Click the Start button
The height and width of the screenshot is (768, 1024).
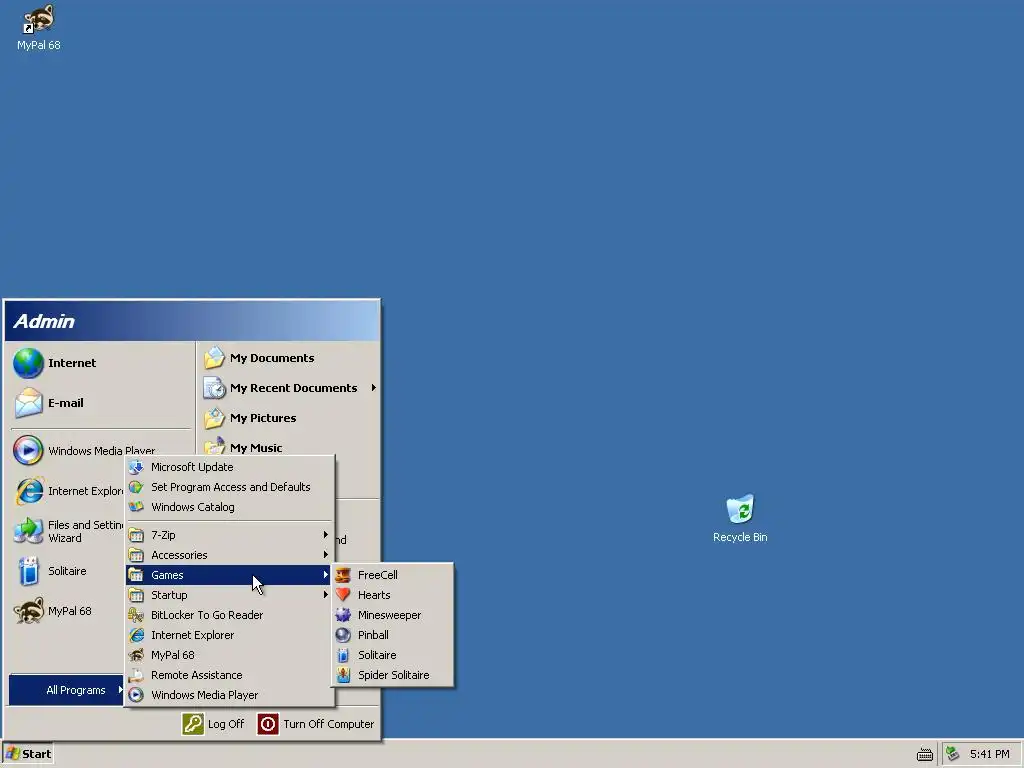(27, 754)
